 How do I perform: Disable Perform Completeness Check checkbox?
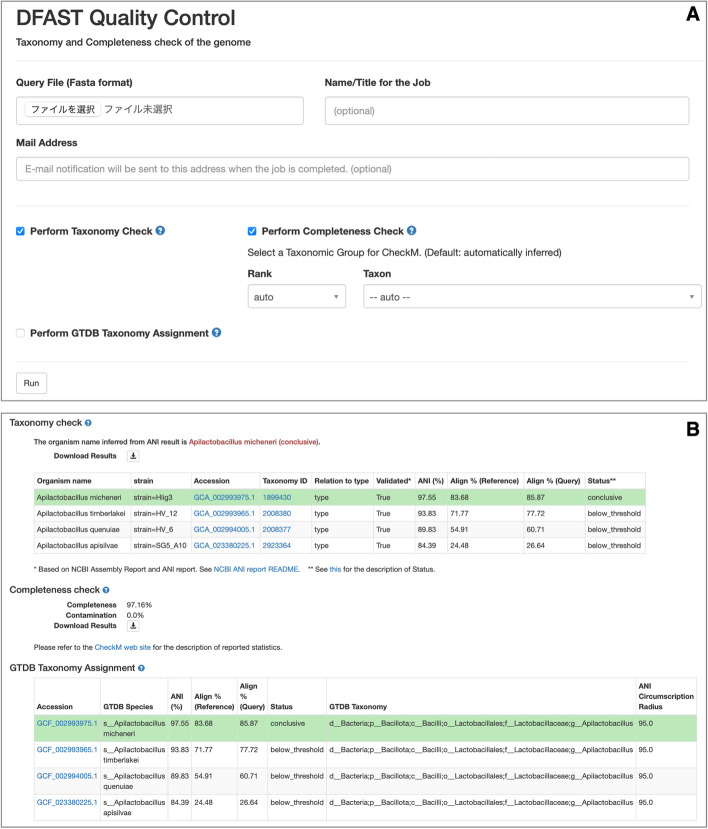(x=253, y=231)
